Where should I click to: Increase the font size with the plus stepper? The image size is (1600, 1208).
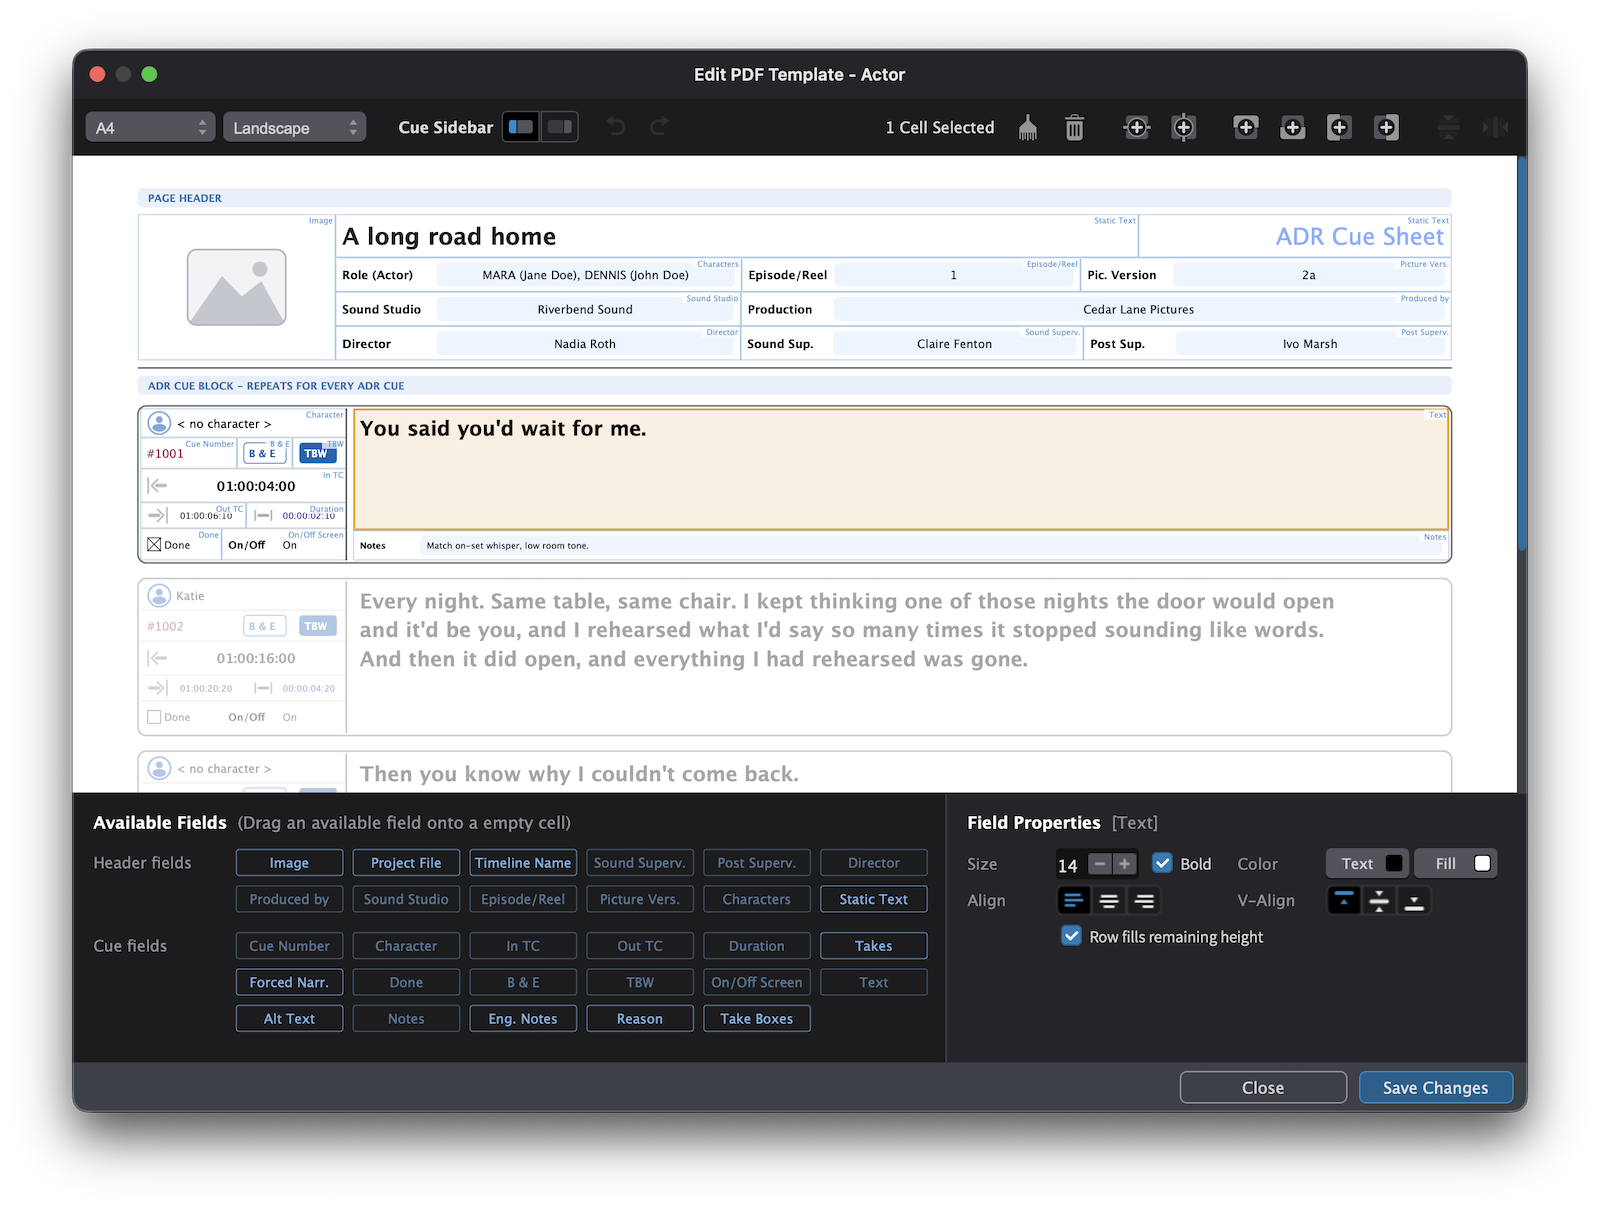pyautogui.click(x=1125, y=864)
